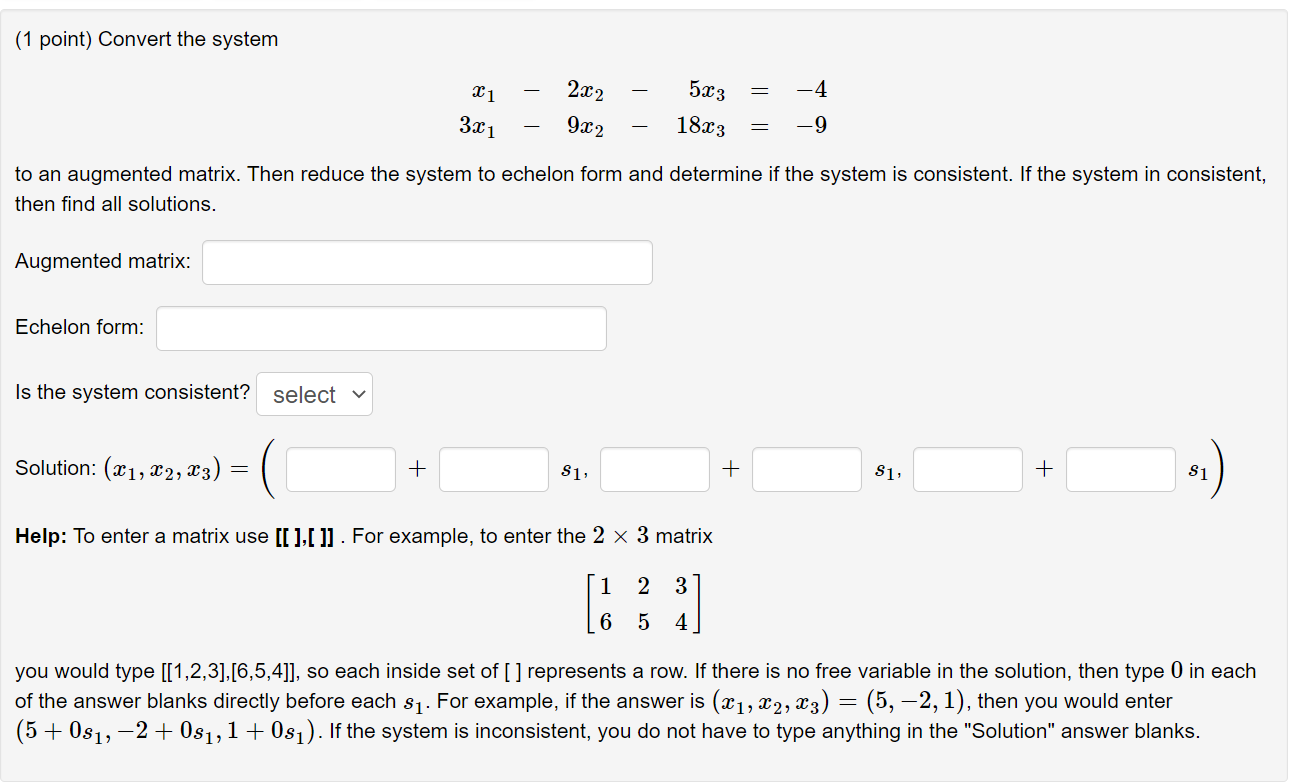Click the blank after the second plus sign
Viewport: 1291px width, 784px height.
pos(807,469)
